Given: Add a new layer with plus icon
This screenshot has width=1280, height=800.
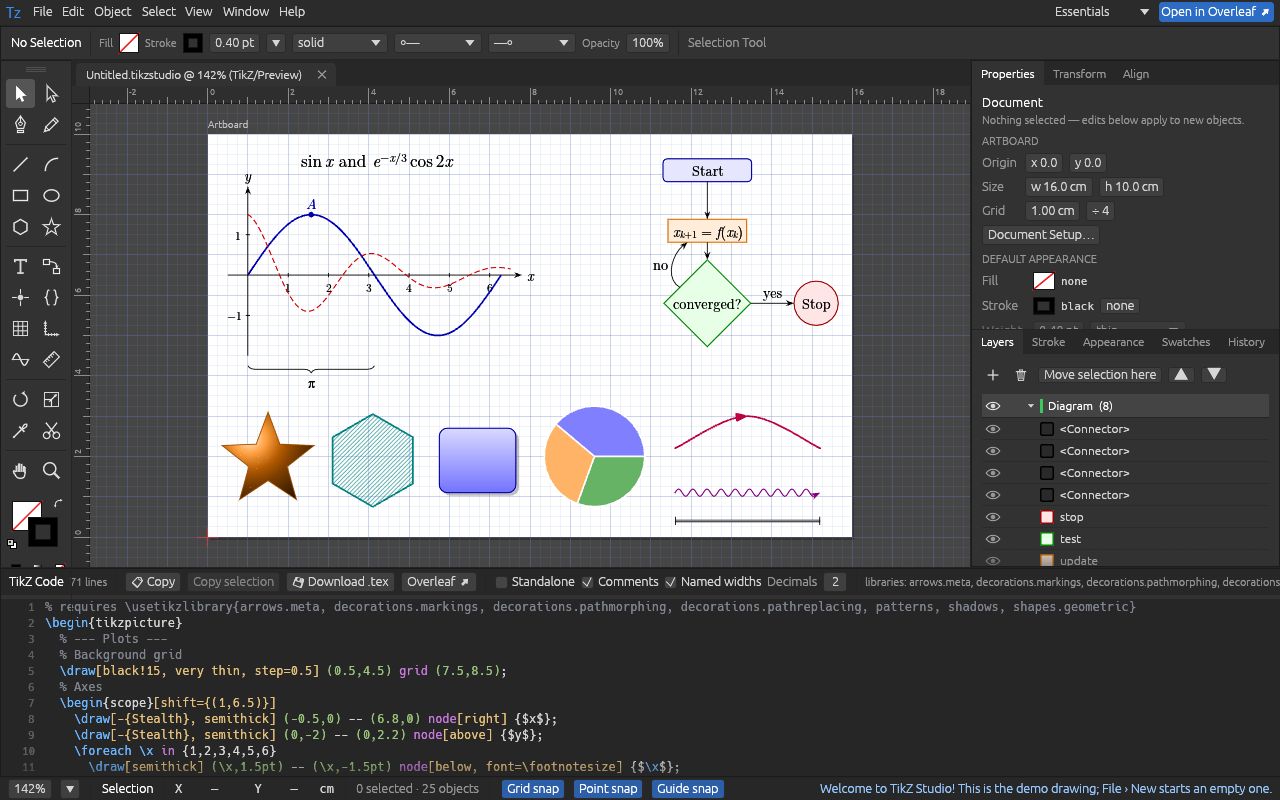Looking at the screenshot, I should pos(993,375).
